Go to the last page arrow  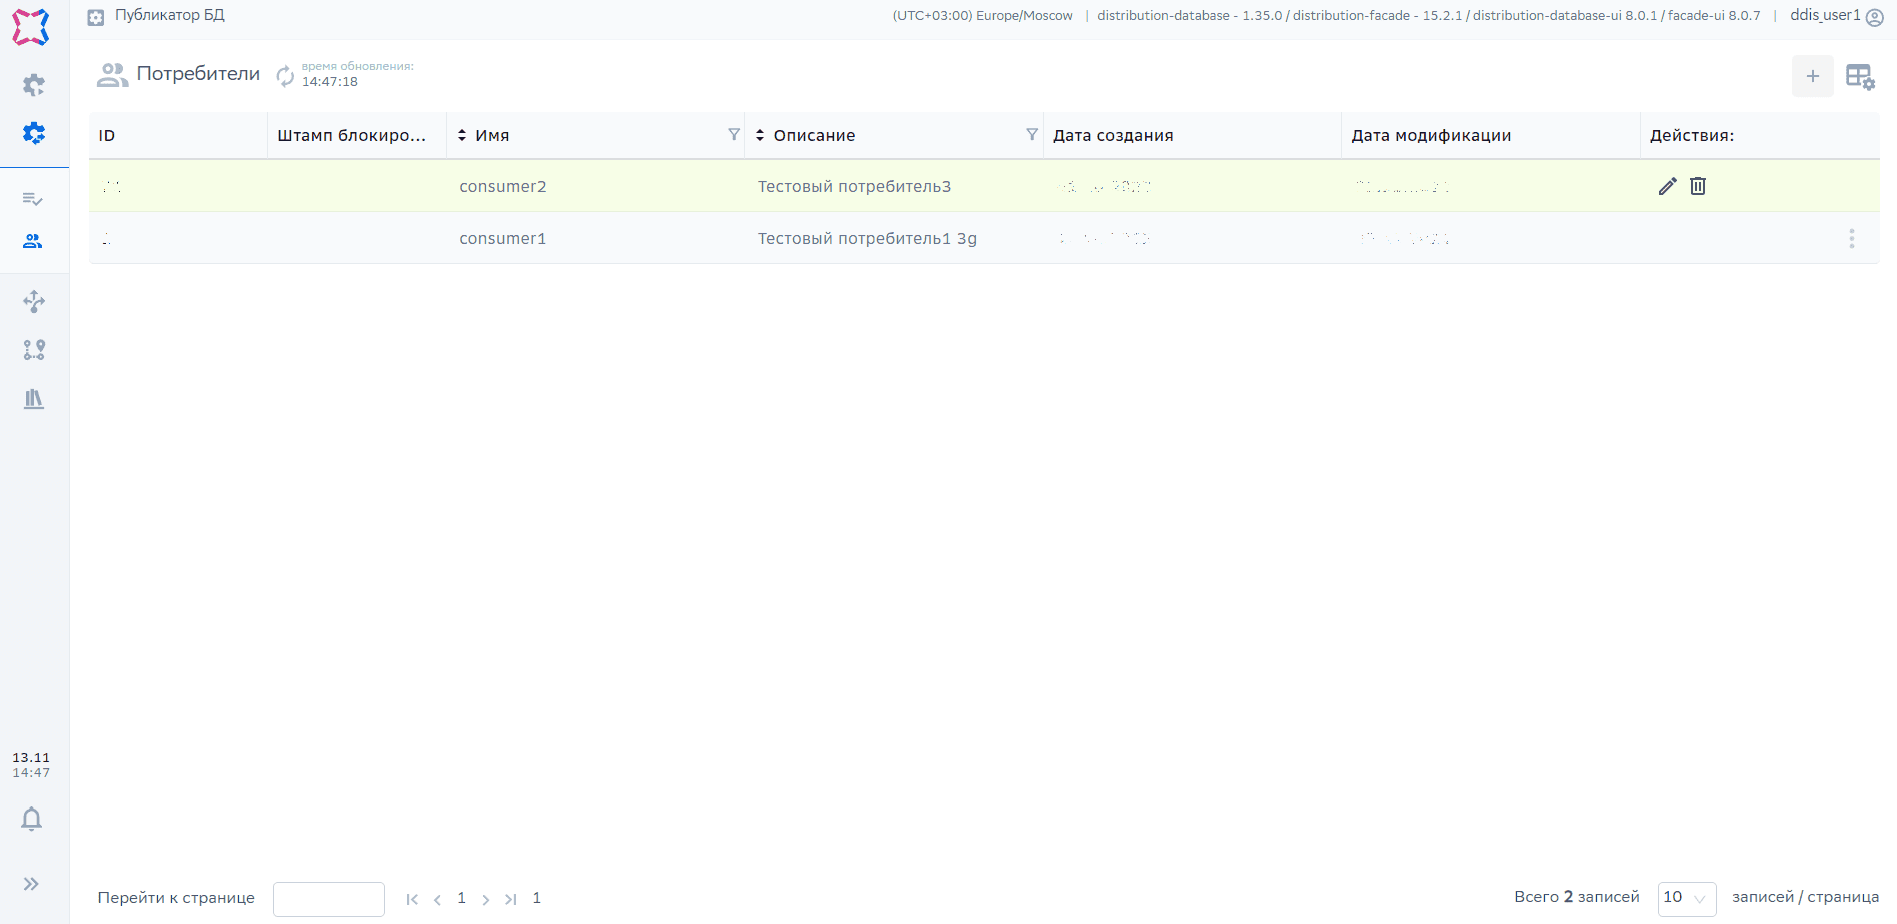click(x=511, y=899)
